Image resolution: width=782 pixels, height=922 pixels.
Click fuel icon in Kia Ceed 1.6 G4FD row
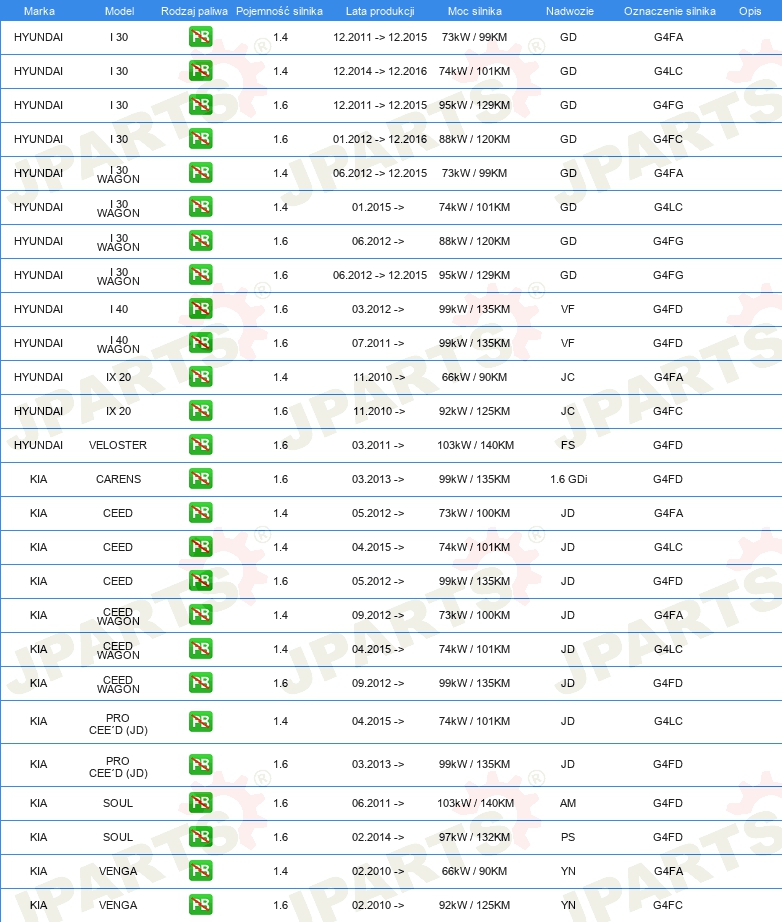[200, 582]
